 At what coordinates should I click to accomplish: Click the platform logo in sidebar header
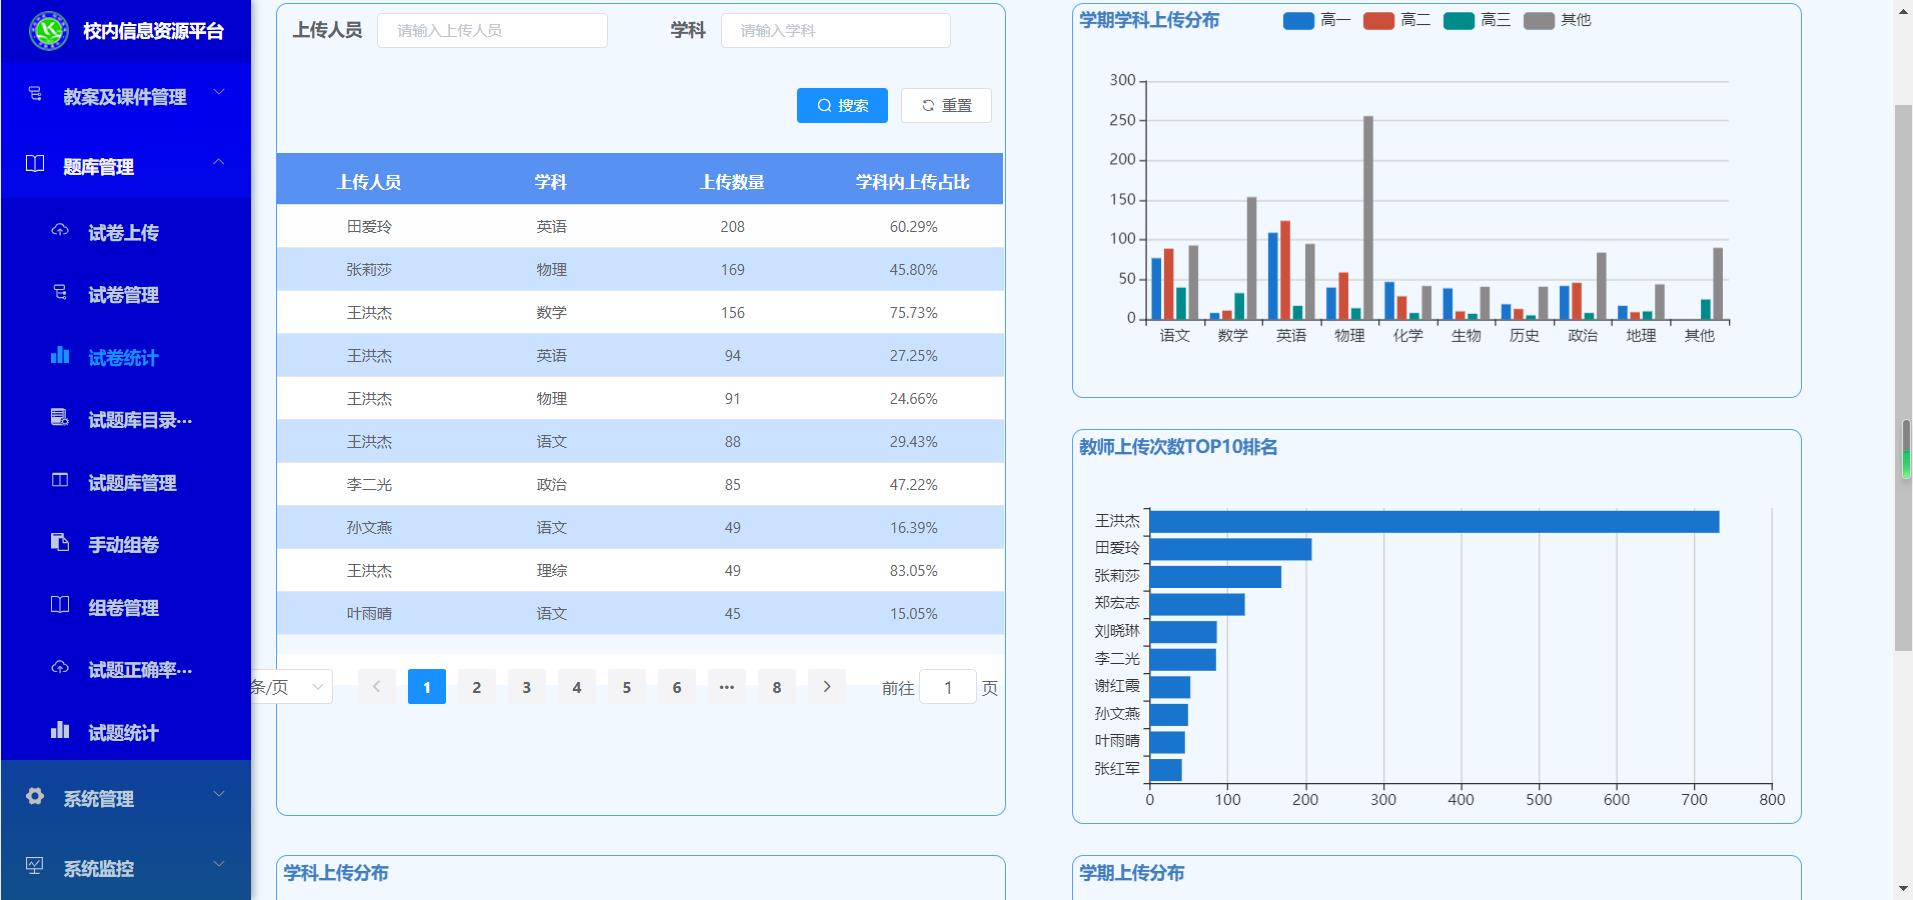pos(48,31)
